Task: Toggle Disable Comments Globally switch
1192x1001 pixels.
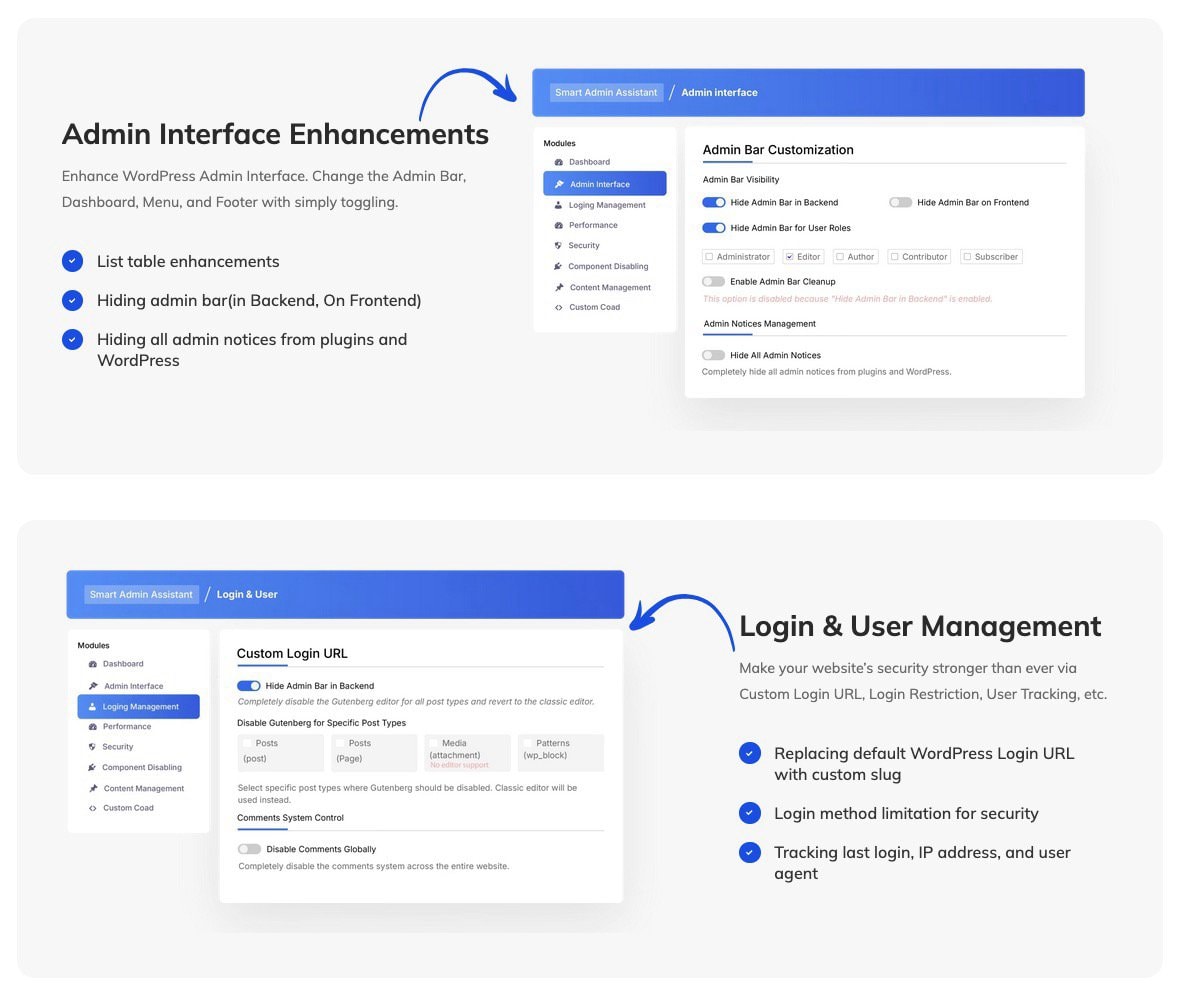Action: (x=249, y=849)
